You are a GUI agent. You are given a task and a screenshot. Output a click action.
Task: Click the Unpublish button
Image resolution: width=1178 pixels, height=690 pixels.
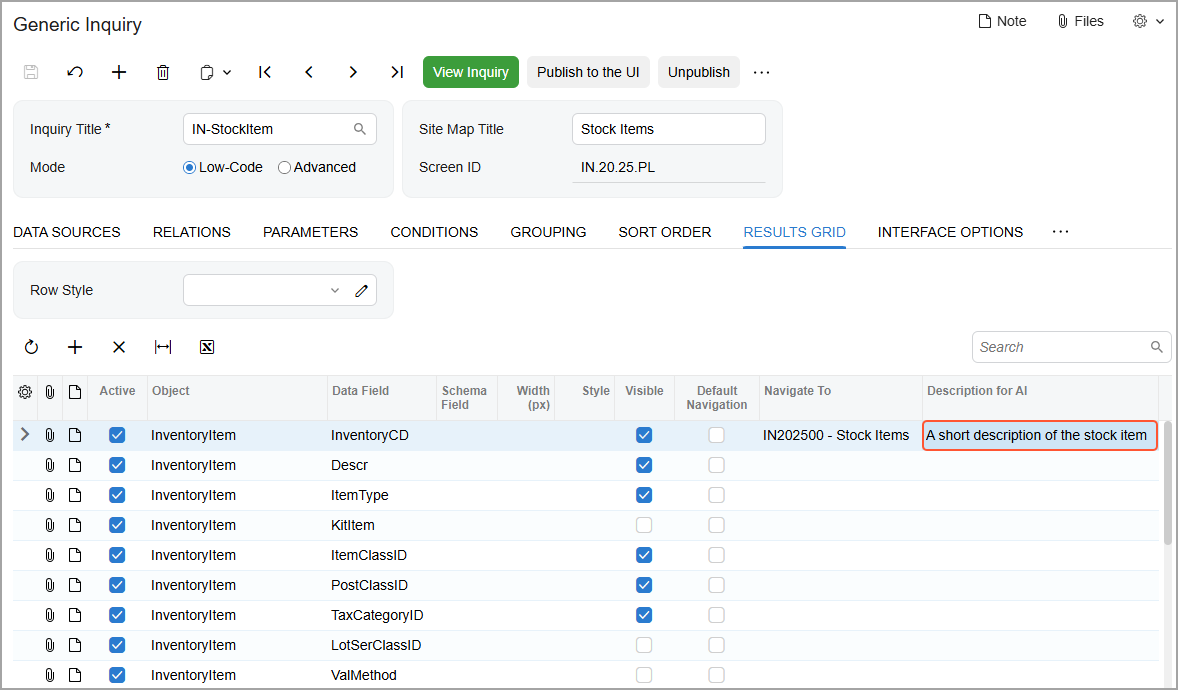coord(699,72)
